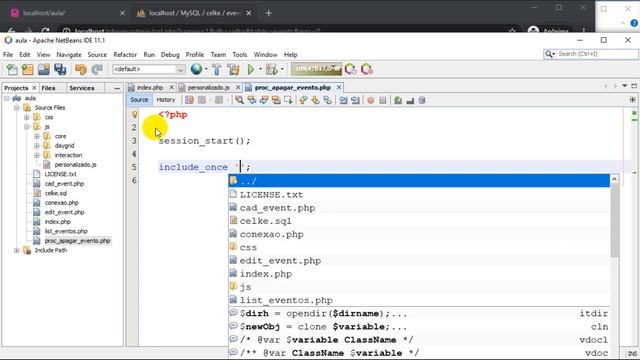This screenshot has height=360, width=640.
Task: Open the Window menu
Action: [x=265, y=54]
